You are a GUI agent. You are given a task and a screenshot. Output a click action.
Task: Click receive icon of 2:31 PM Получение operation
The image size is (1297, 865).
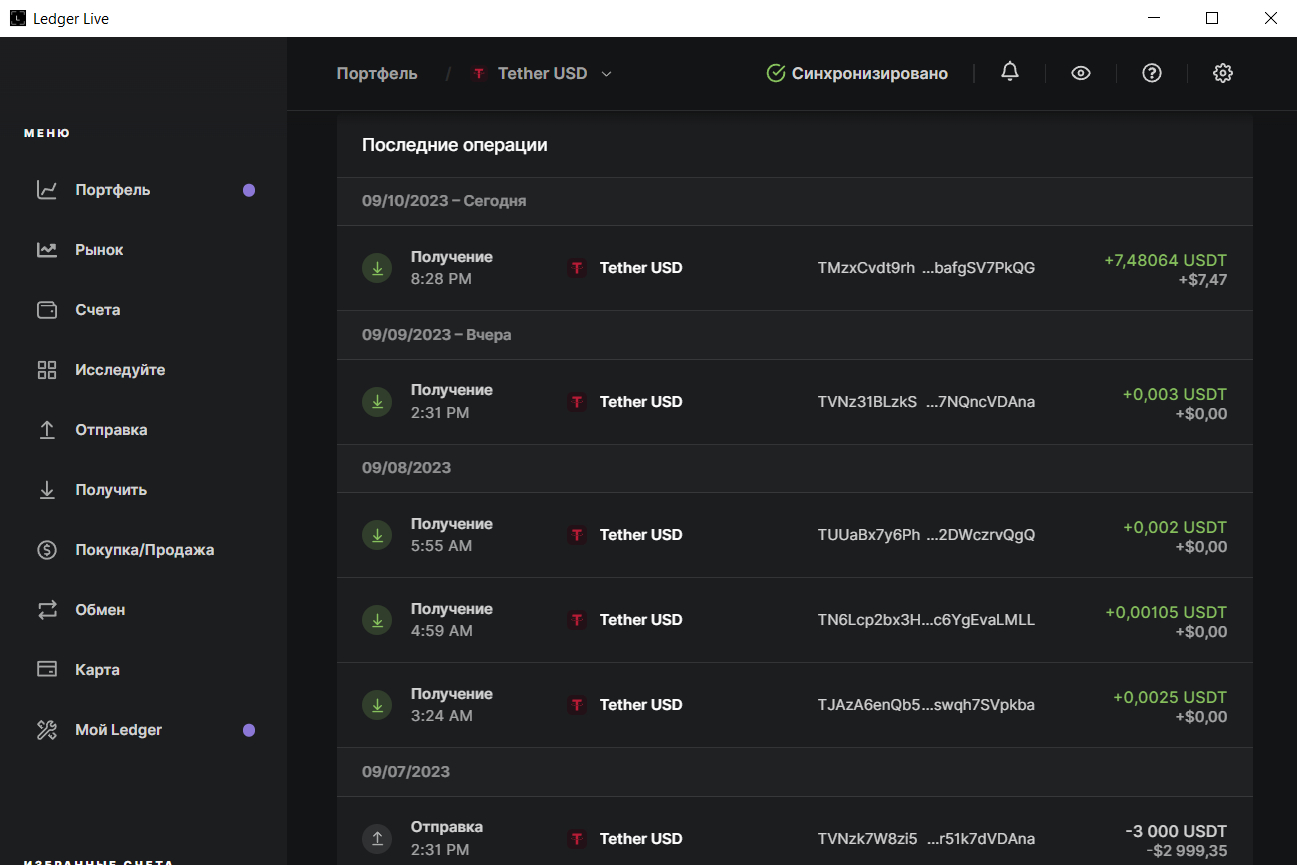(377, 402)
